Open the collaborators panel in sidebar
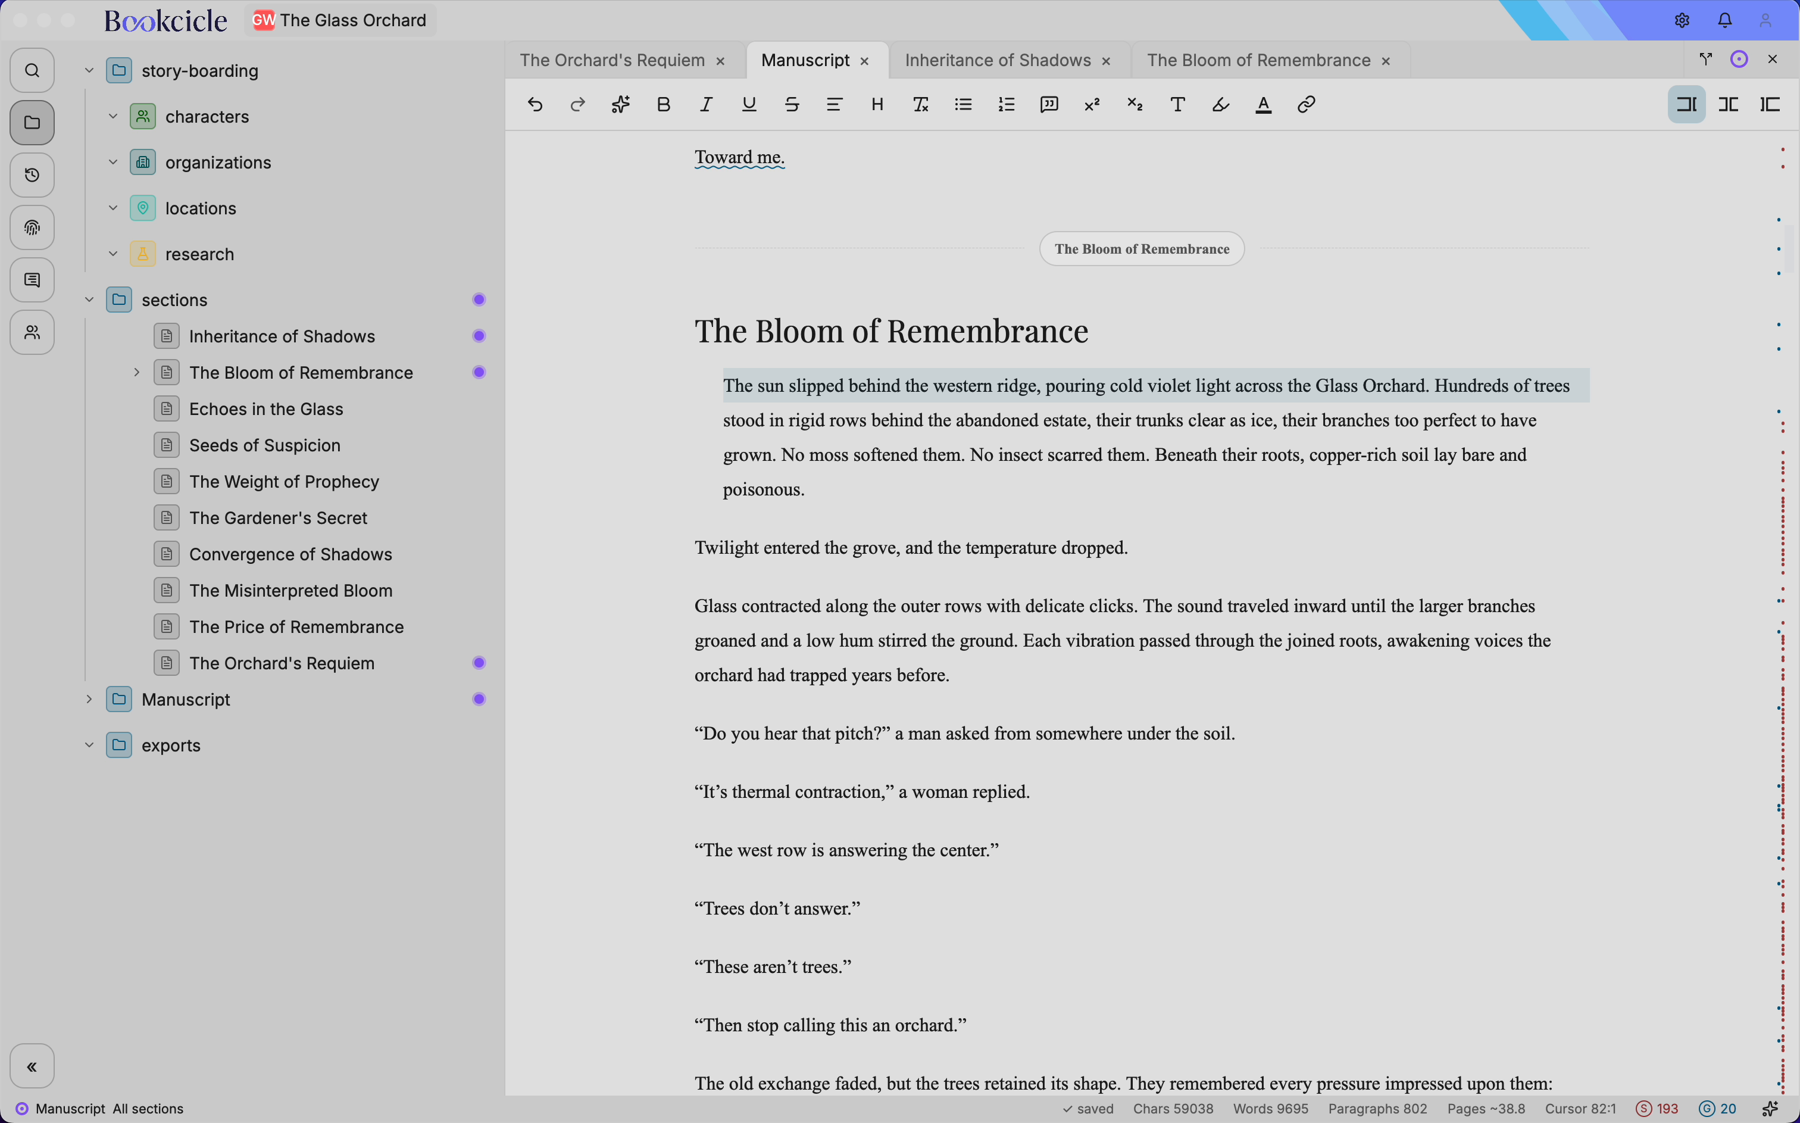1800x1123 pixels. click(x=32, y=332)
